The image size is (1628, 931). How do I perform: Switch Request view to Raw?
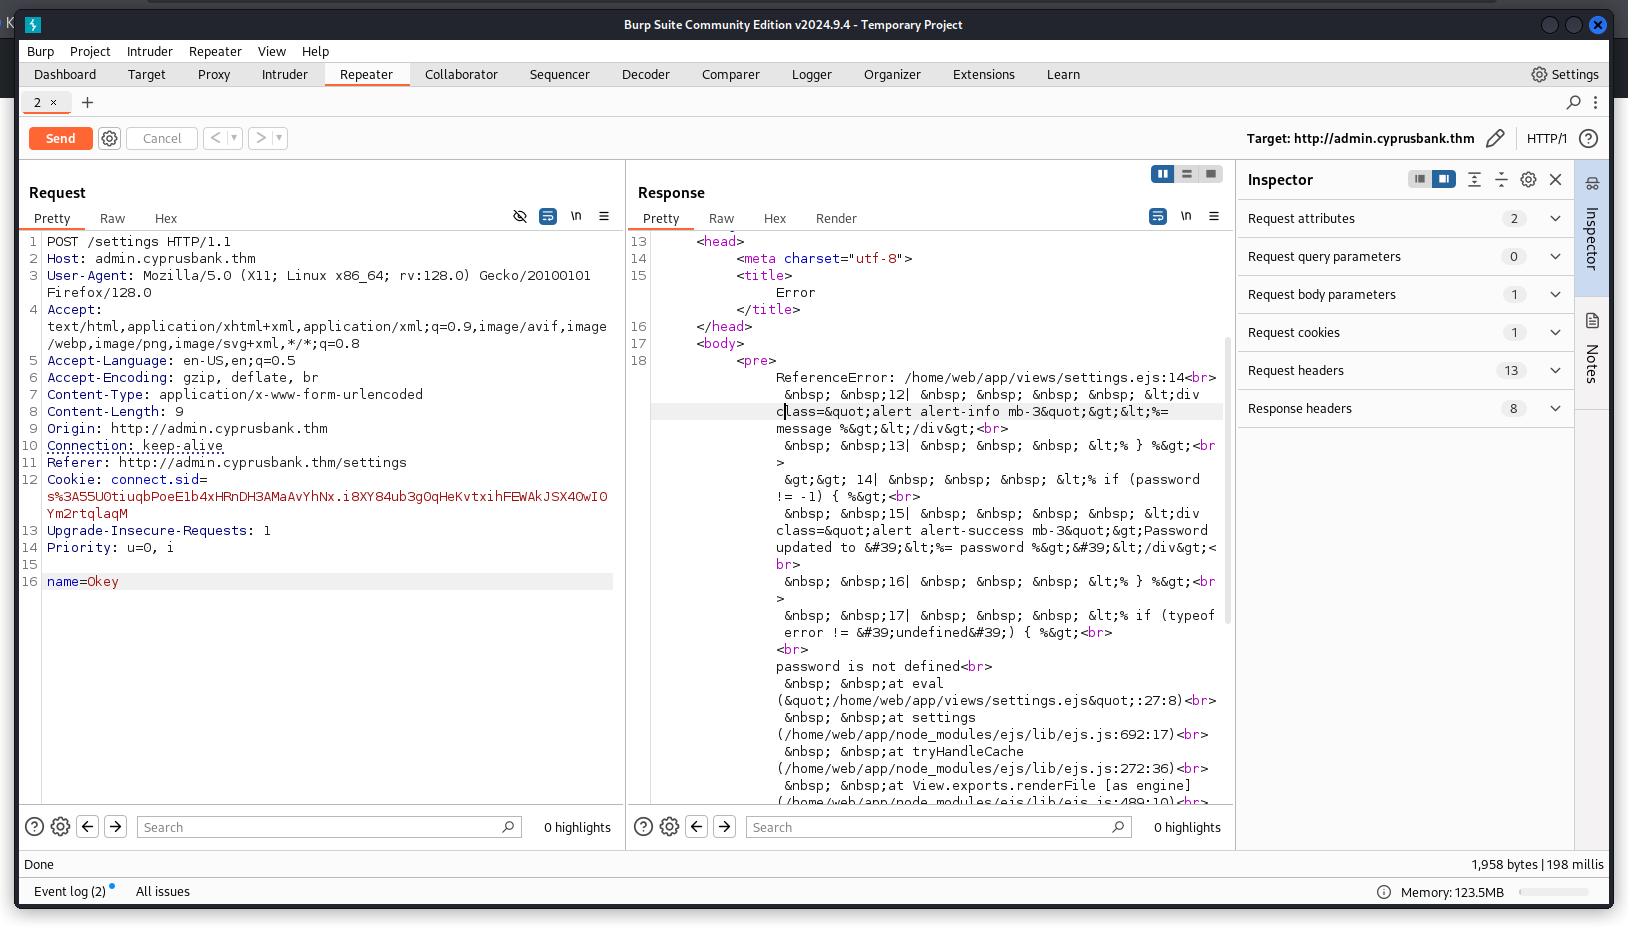pyautogui.click(x=112, y=218)
